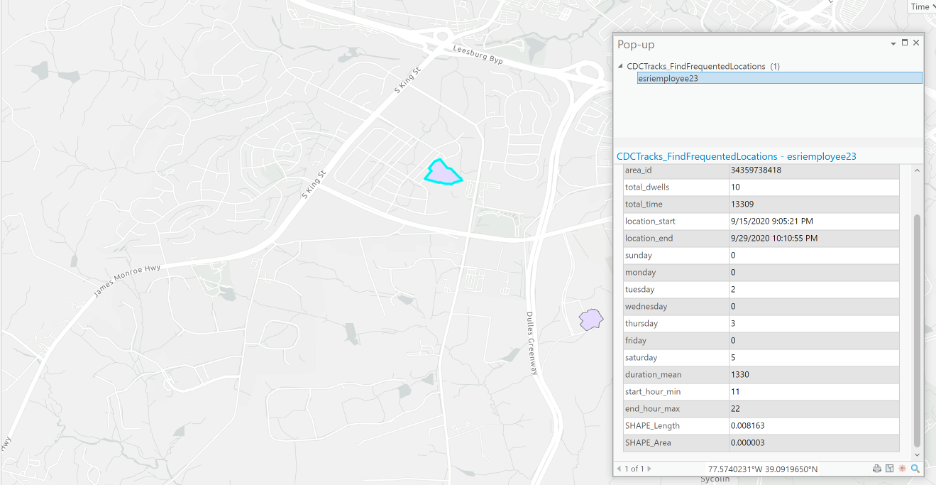Screen dimensions: 936x486
Task: Open the Pop-up pane options dropdown arrow
Action: (x=893, y=44)
